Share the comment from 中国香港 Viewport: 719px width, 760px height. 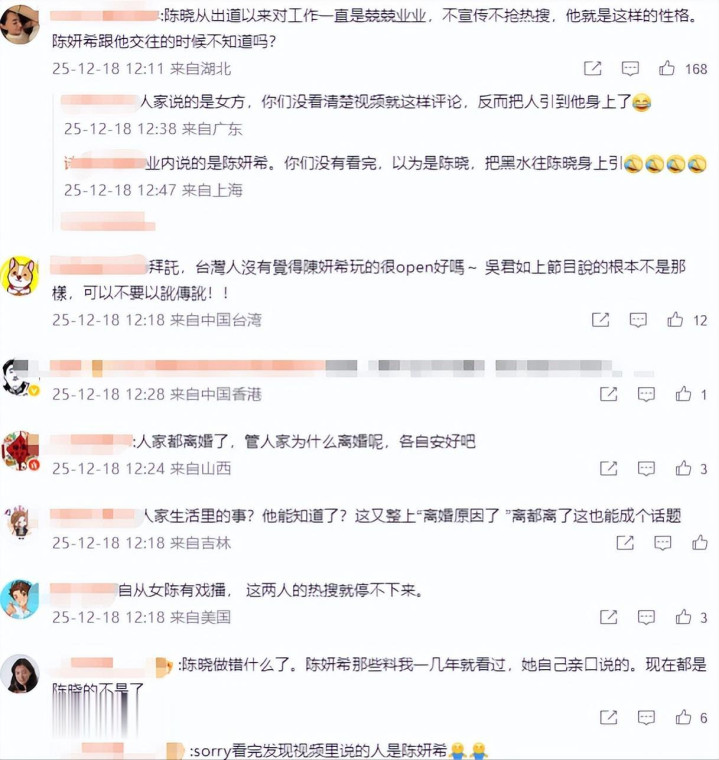pyautogui.click(x=608, y=394)
